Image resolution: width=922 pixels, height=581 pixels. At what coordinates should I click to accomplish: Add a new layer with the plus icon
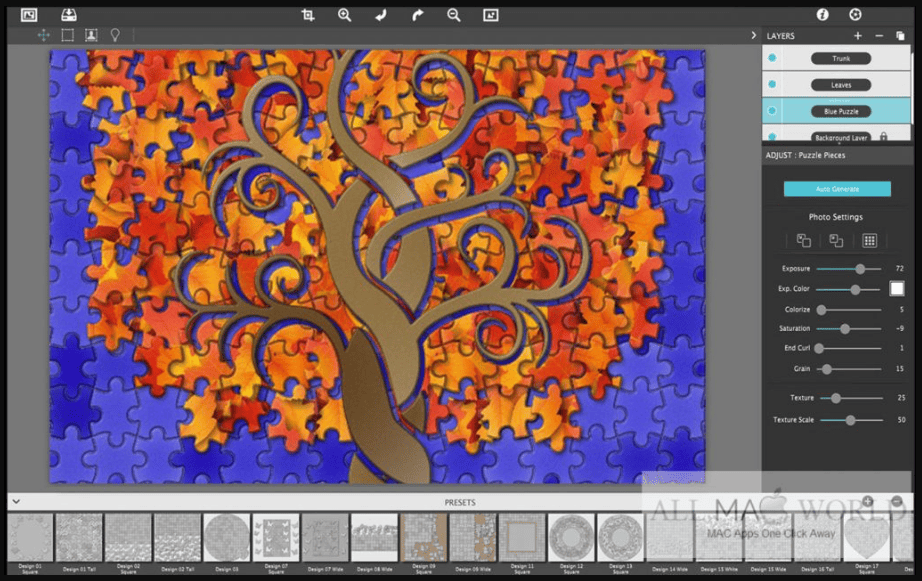pyautogui.click(x=858, y=36)
